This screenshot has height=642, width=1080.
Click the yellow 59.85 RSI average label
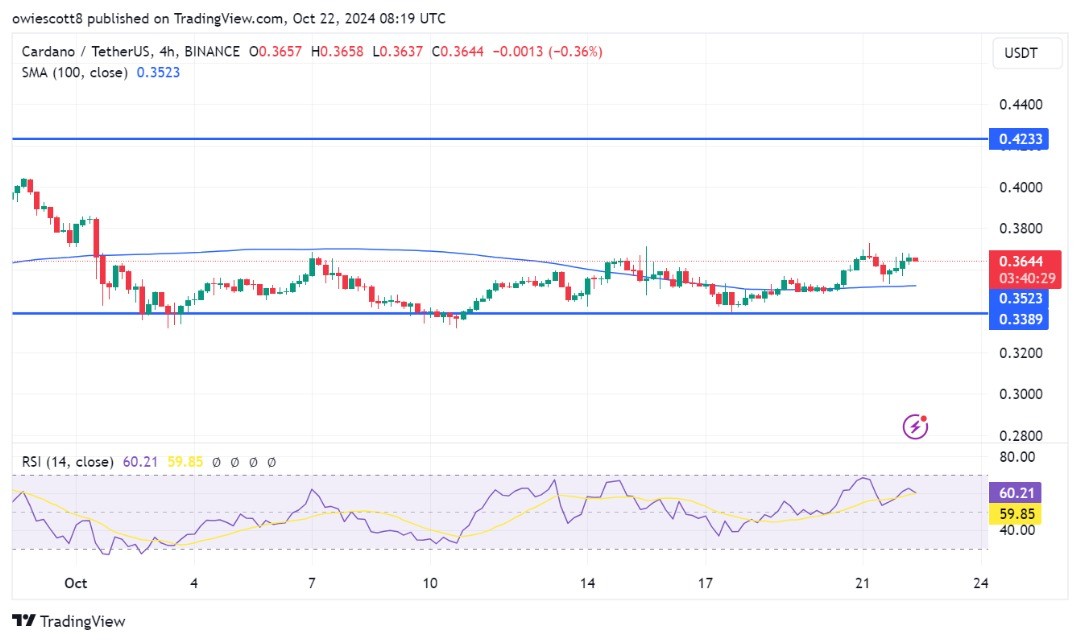pyautogui.click(x=1015, y=514)
